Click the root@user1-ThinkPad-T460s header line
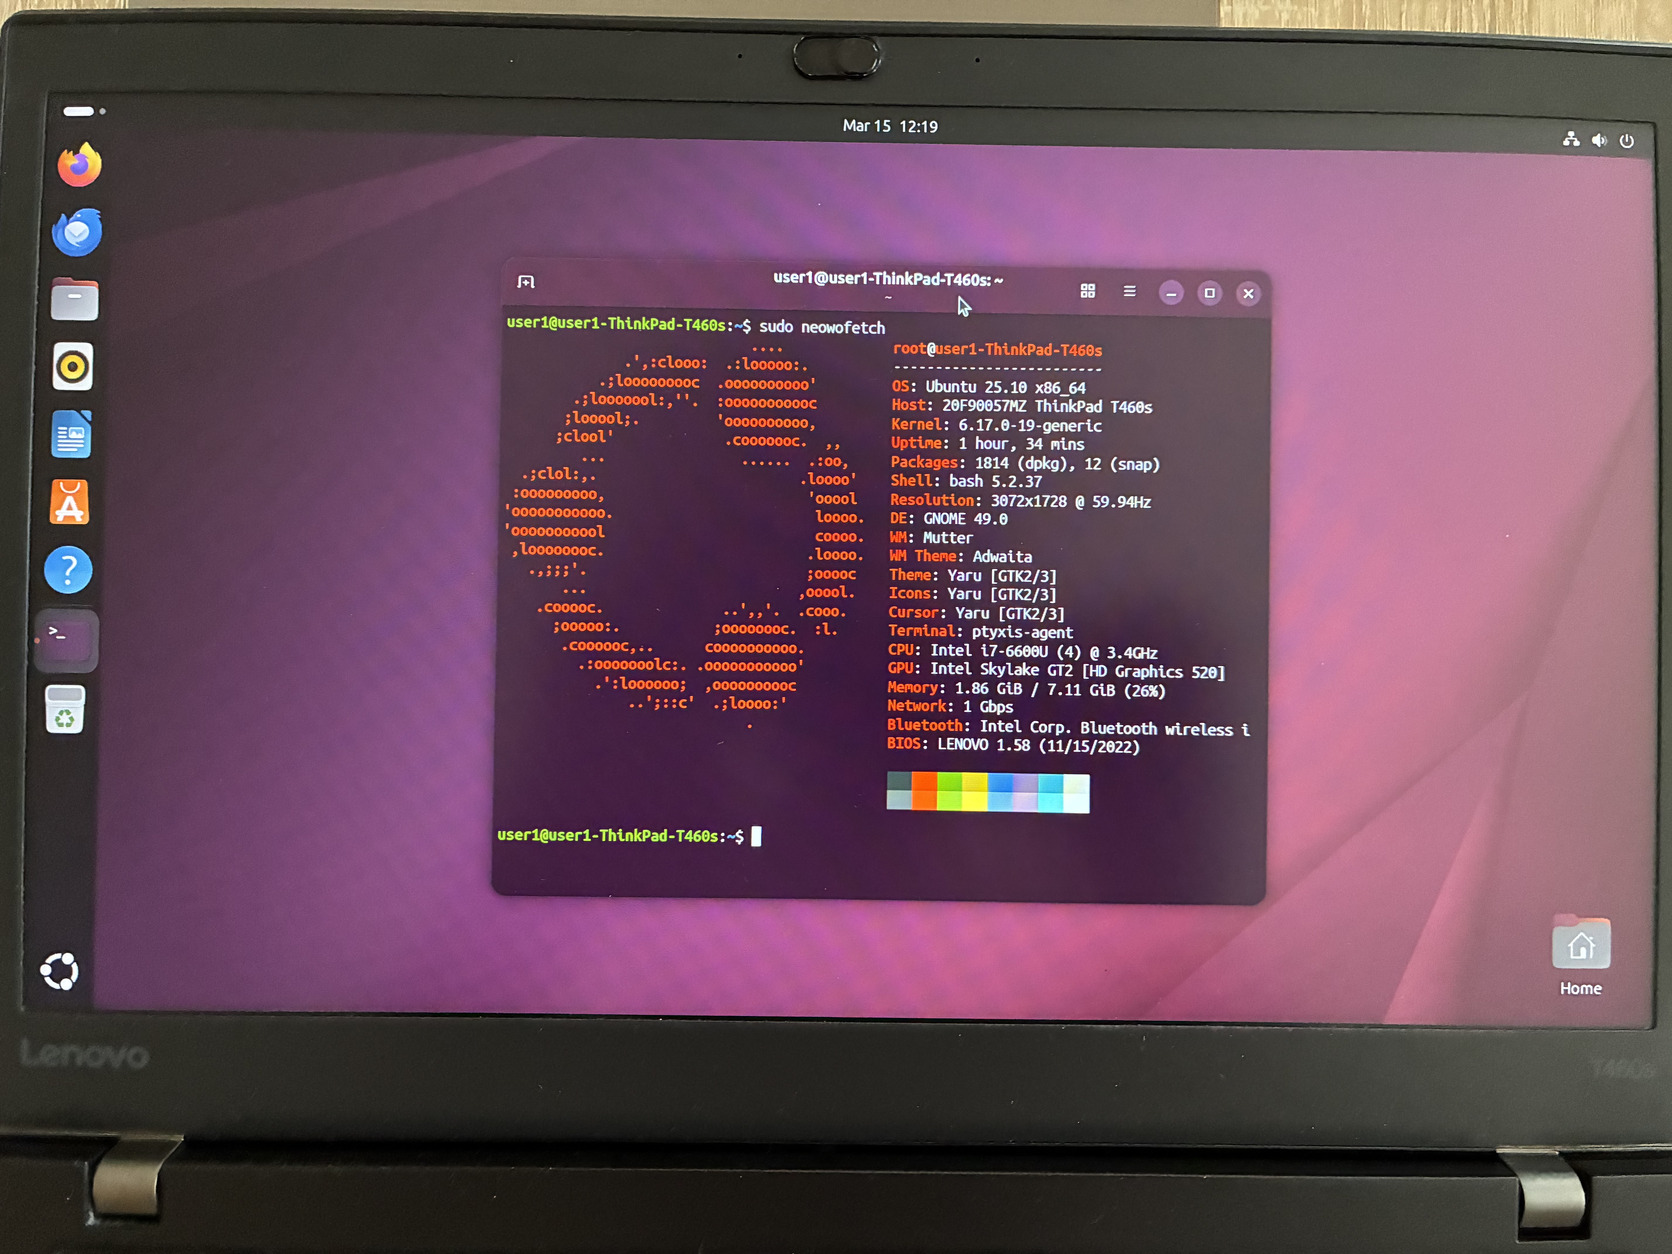Viewport: 1672px width, 1254px height. pyautogui.click(x=997, y=350)
